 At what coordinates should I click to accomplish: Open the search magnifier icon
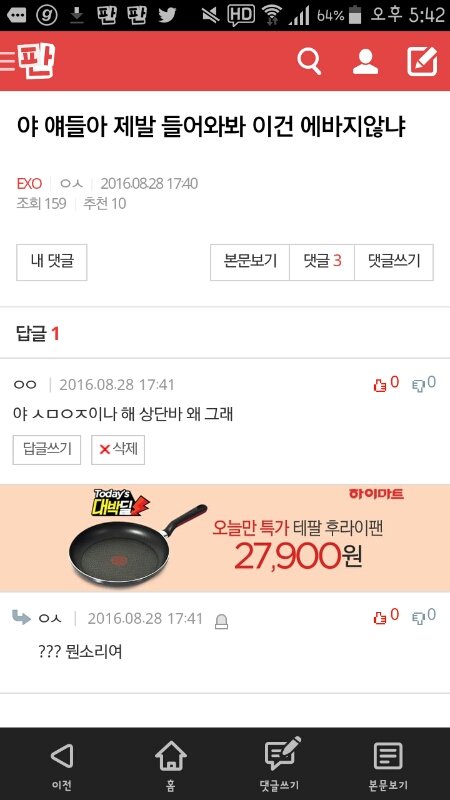click(x=309, y=62)
